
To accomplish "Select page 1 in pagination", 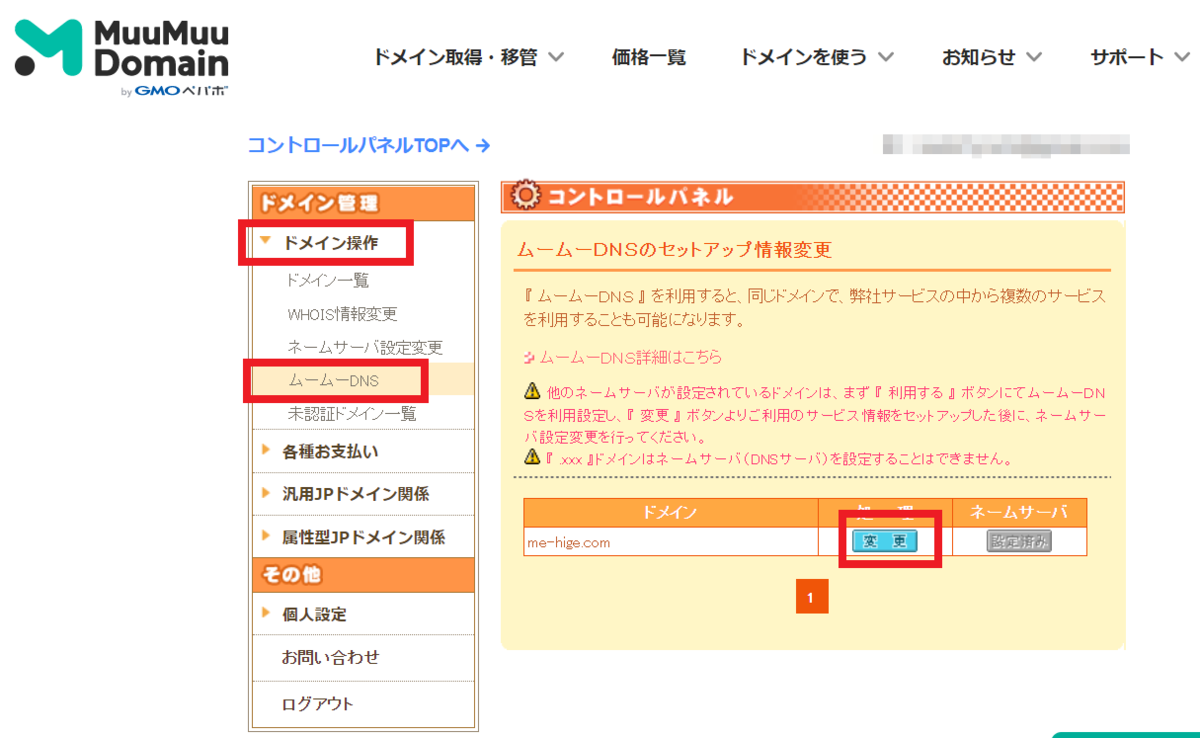I will (x=812, y=597).
